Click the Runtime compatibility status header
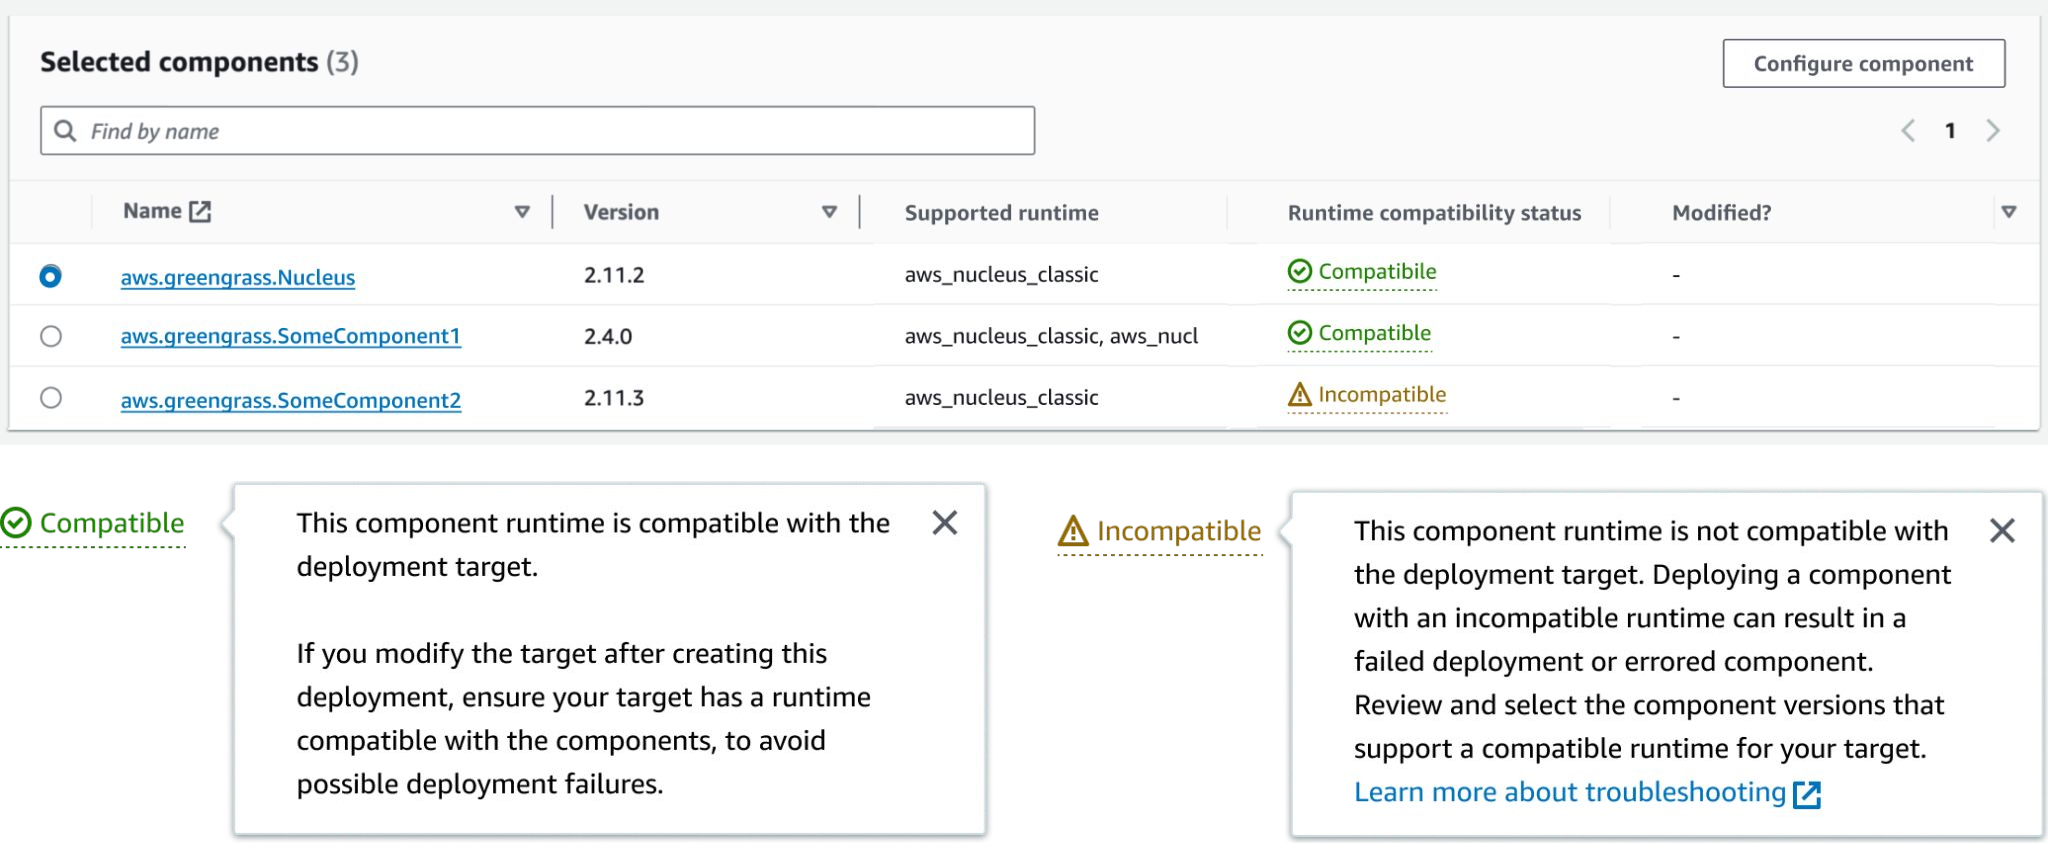 (x=1434, y=213)
